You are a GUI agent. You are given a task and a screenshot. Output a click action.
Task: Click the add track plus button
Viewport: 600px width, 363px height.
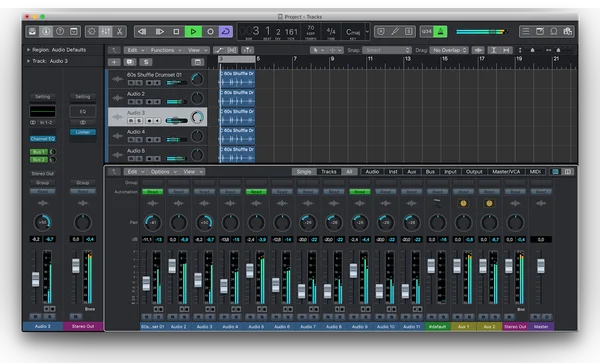pos(114,62)
